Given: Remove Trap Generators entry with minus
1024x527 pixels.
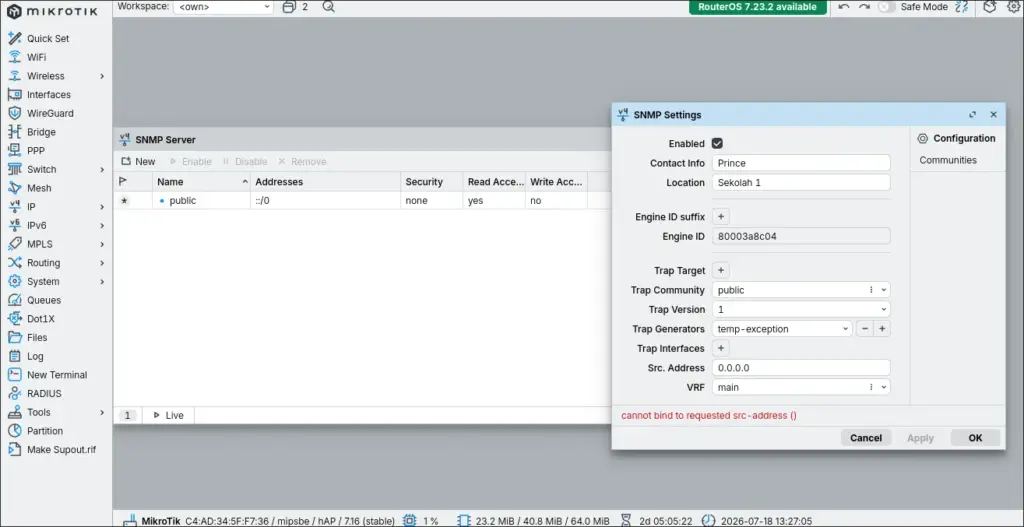Looking at the screenshot, I should click(x=865, y=329).
